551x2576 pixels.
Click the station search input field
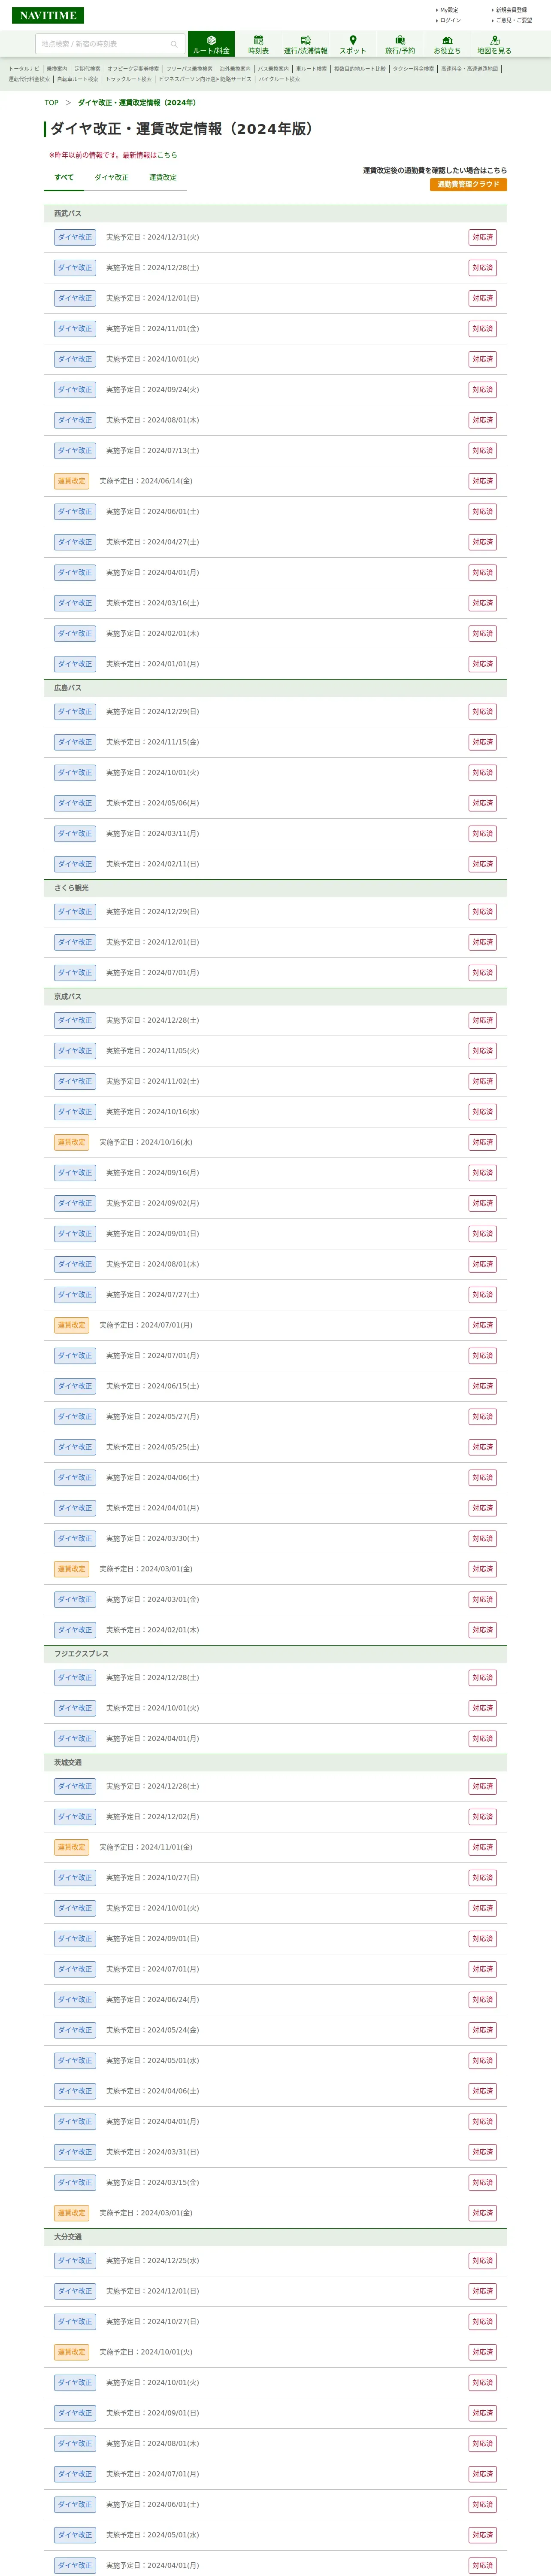point(100,44)
